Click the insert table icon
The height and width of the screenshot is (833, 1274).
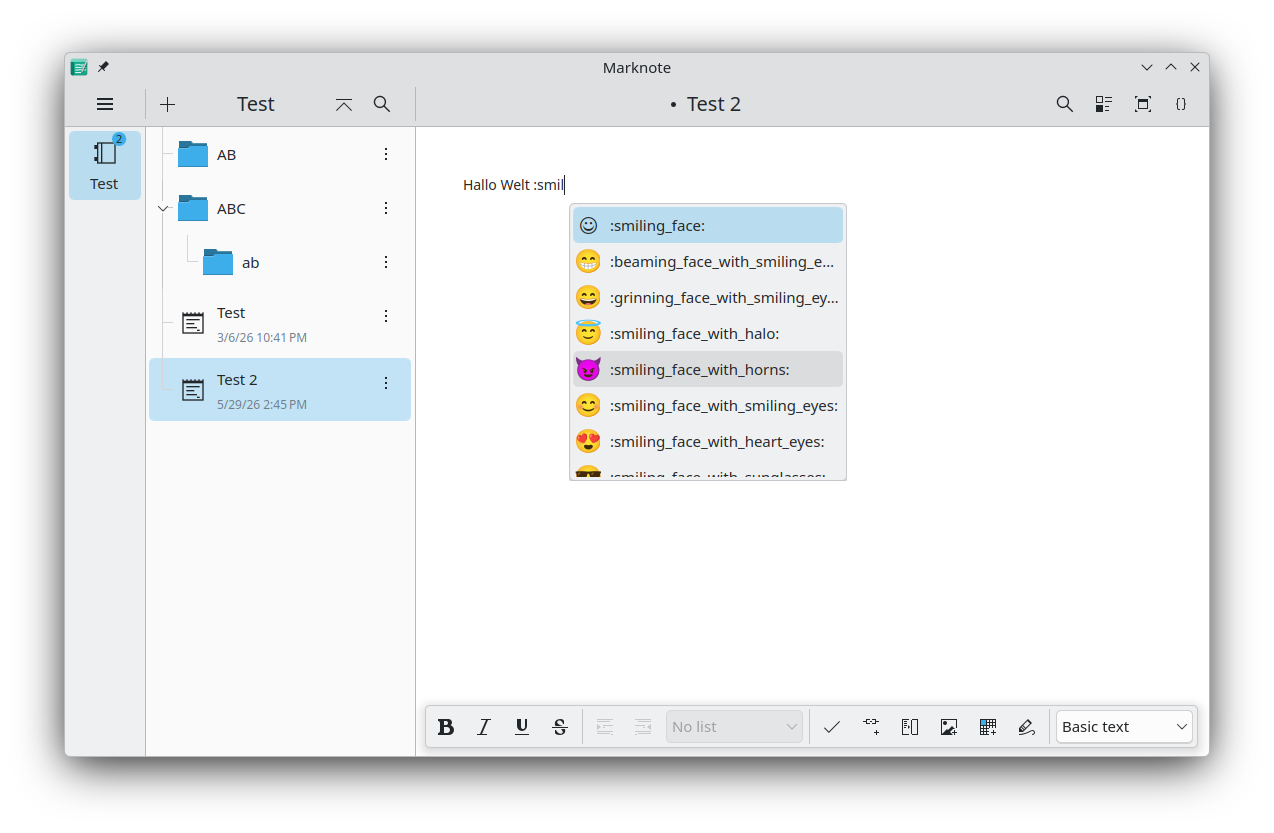point(988,727)
